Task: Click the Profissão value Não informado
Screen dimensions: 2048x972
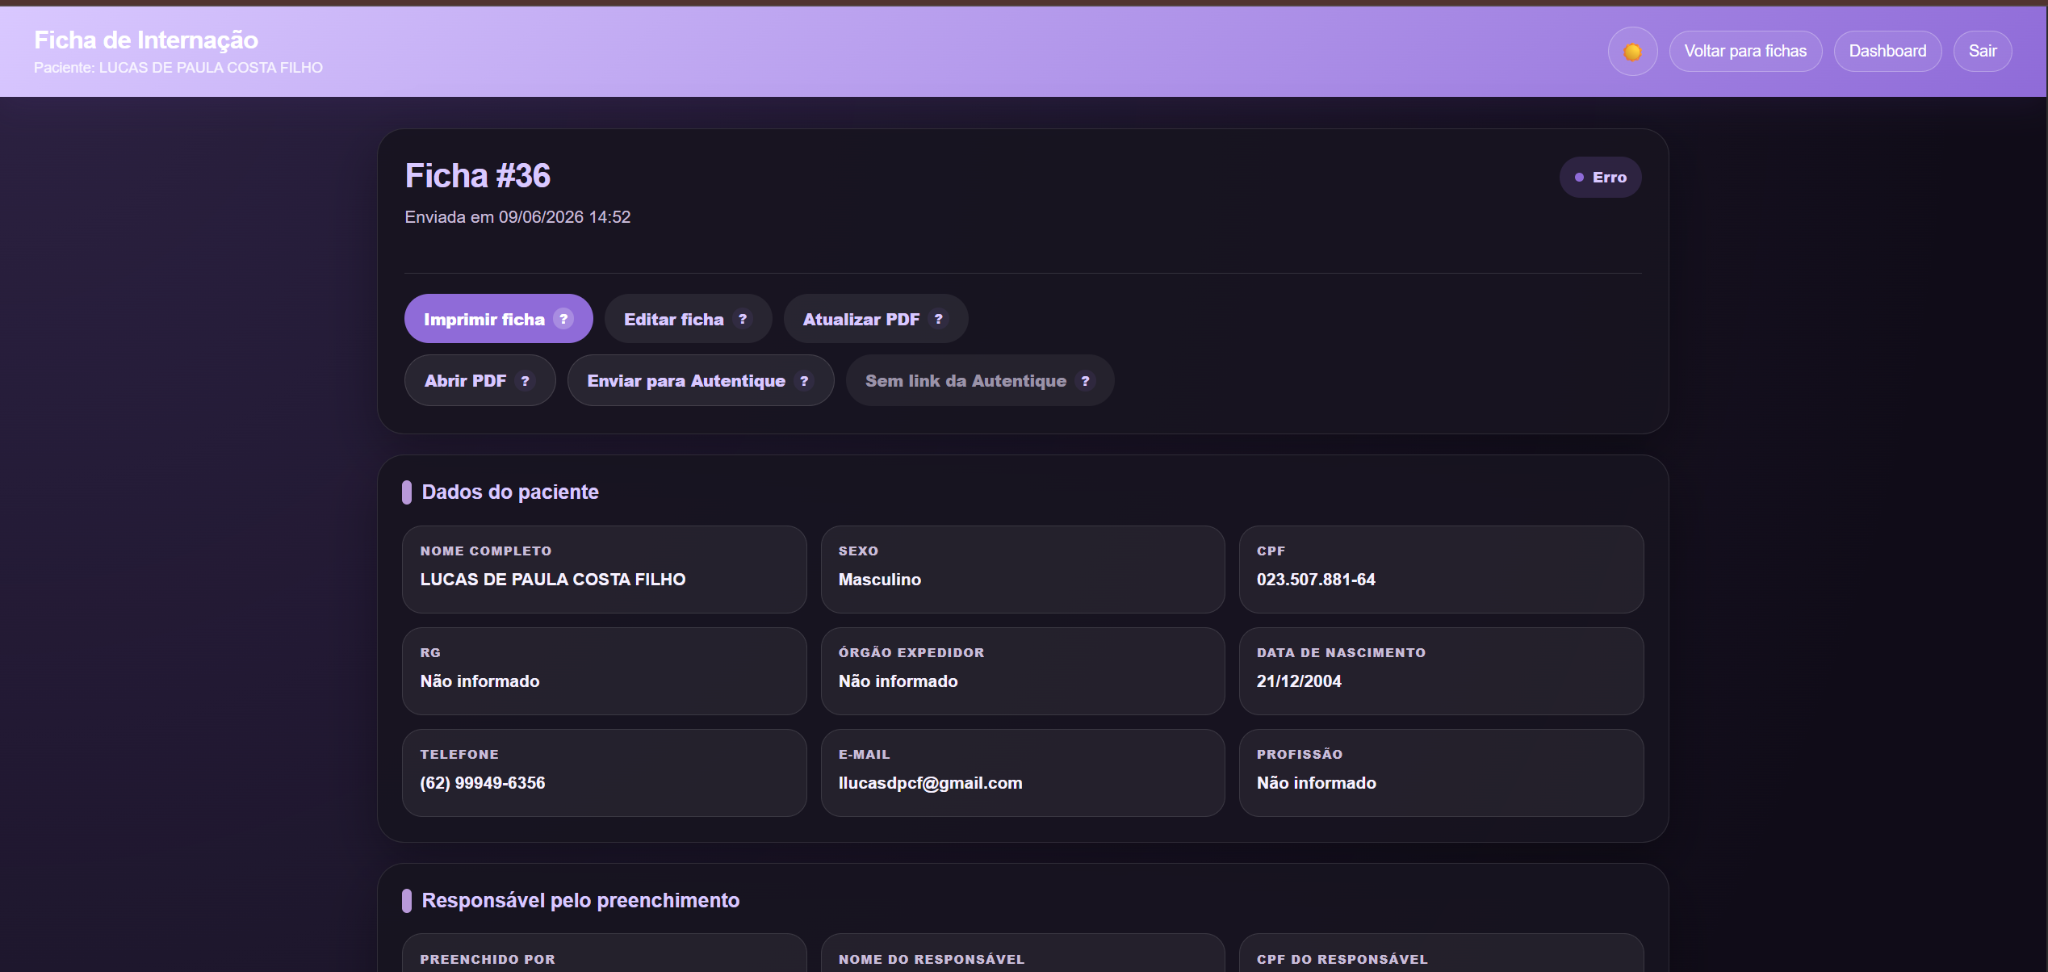Action: 1316,783
